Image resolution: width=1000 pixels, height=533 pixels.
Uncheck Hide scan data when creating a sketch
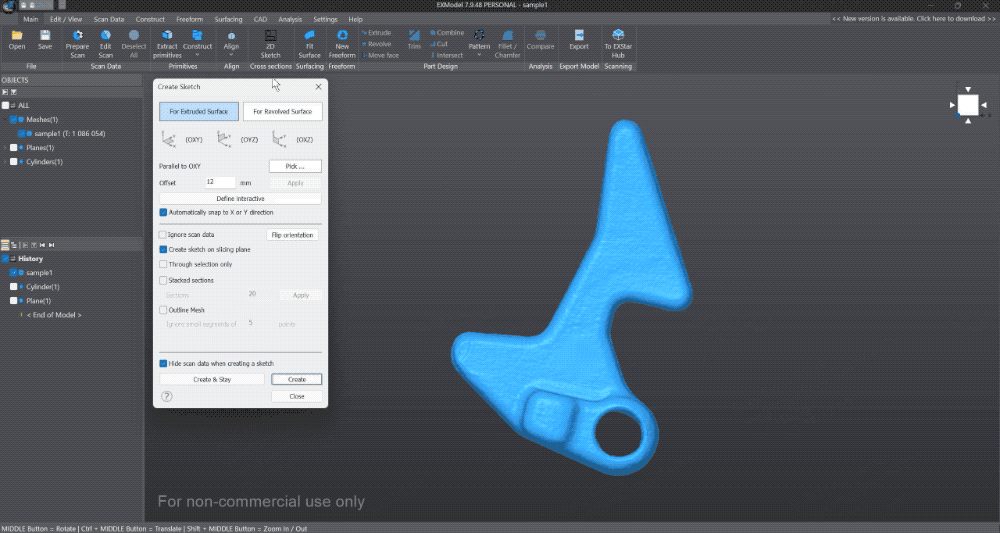point(163,363)
